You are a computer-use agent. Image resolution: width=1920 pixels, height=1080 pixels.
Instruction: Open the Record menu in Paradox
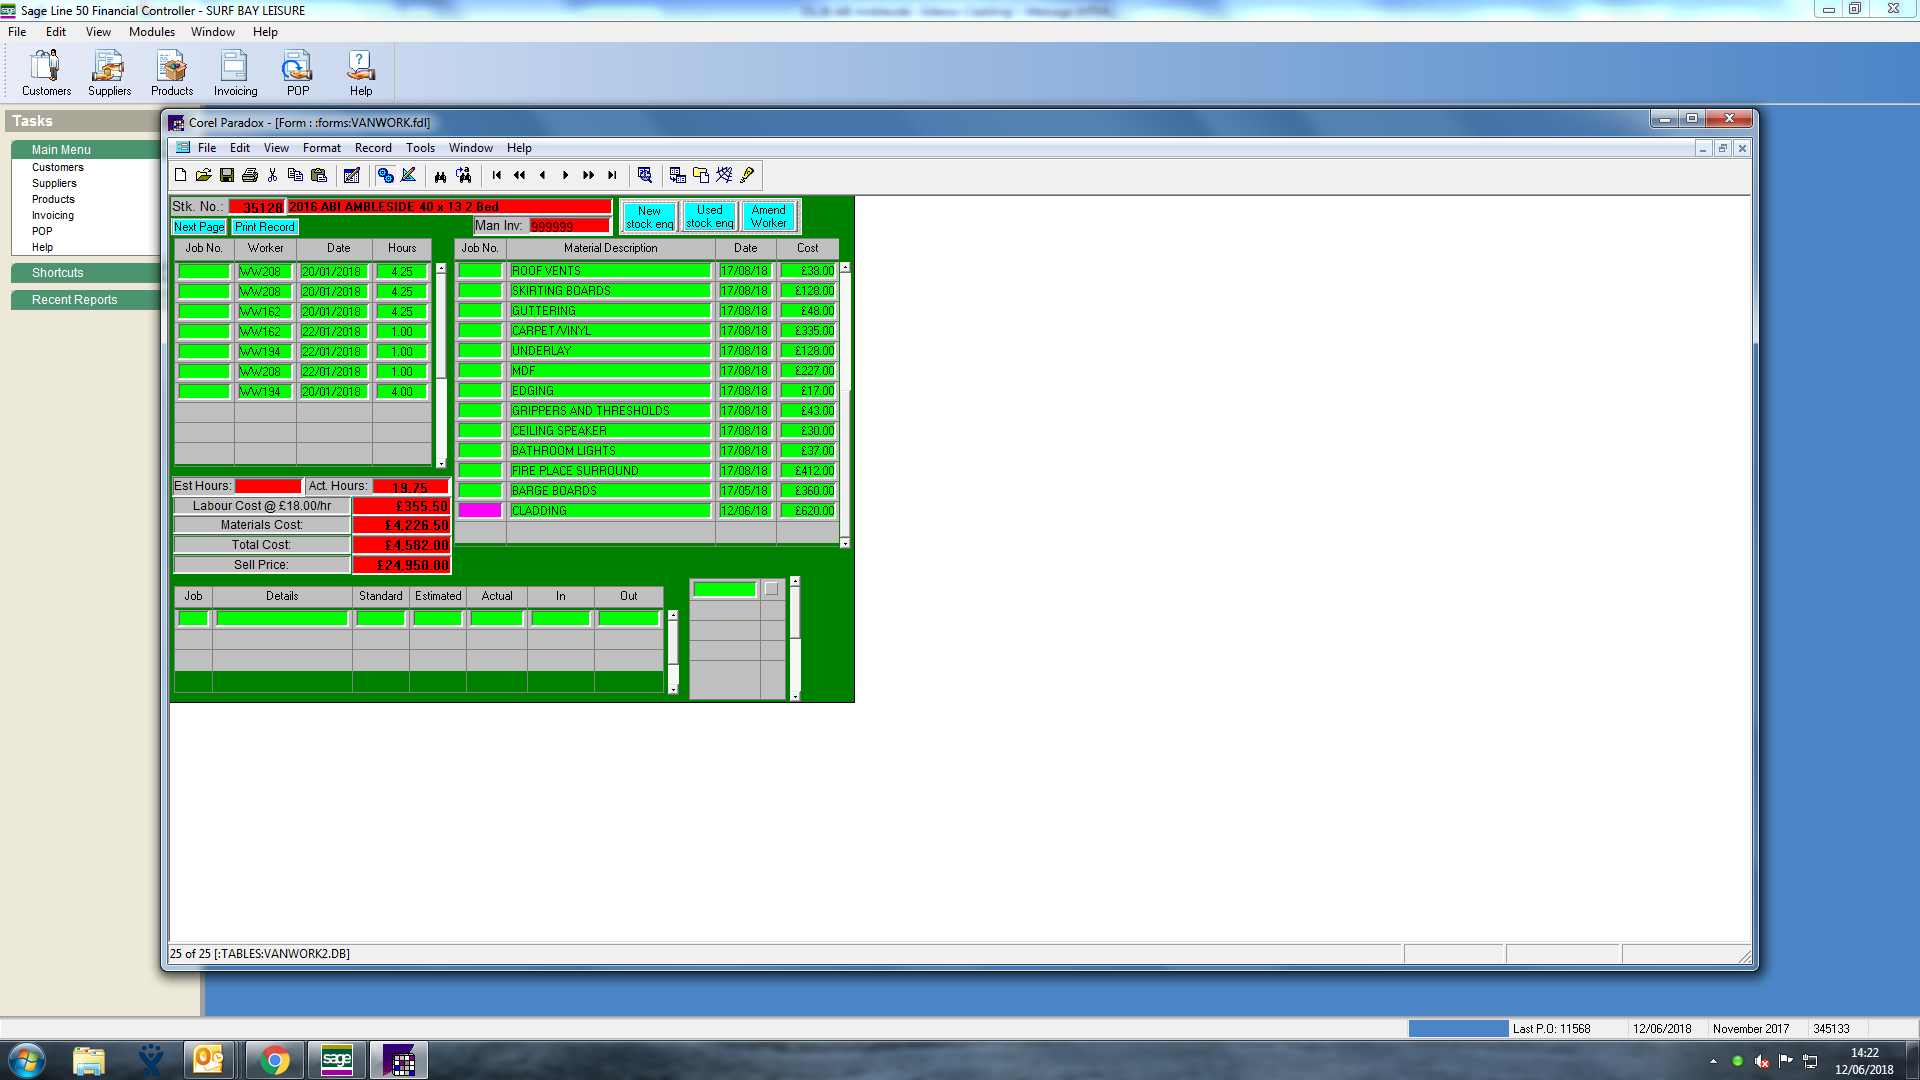[373, 148]
